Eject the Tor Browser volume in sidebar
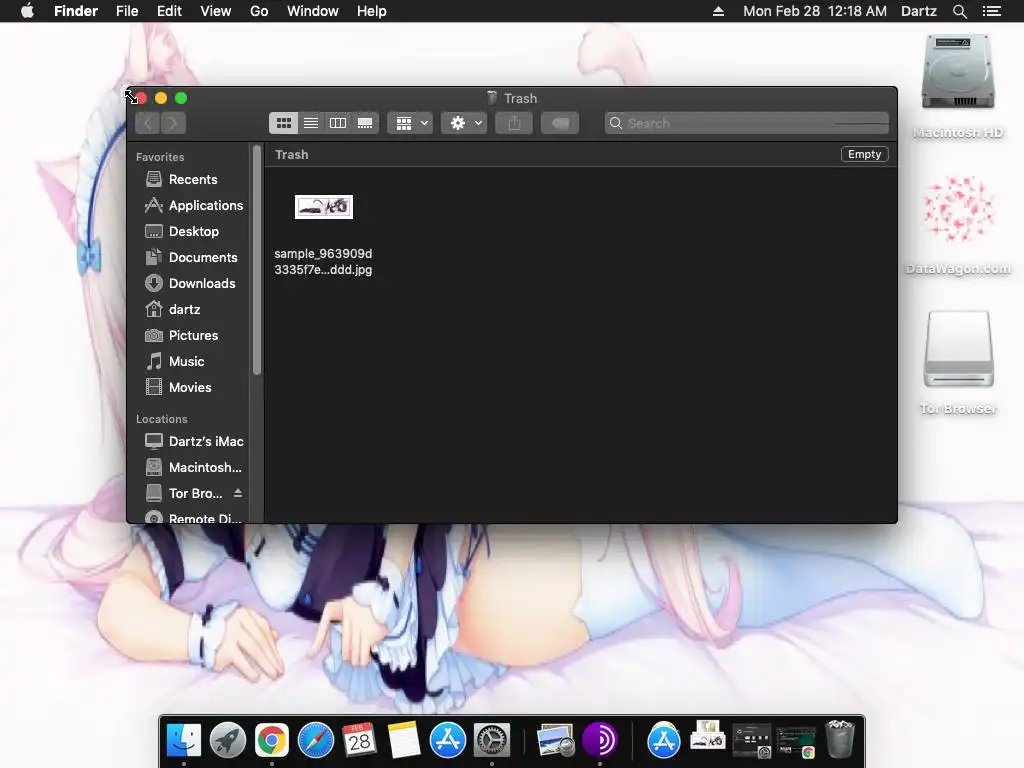 coord(238,493)
